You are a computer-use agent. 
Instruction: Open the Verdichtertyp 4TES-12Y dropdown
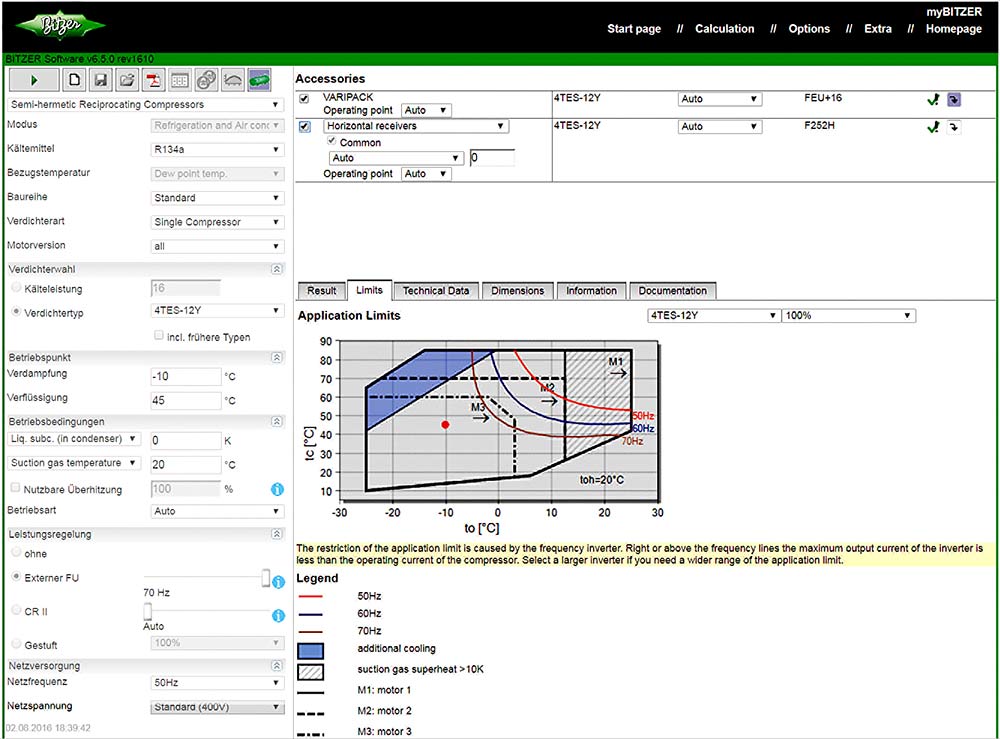pos(217,311)
